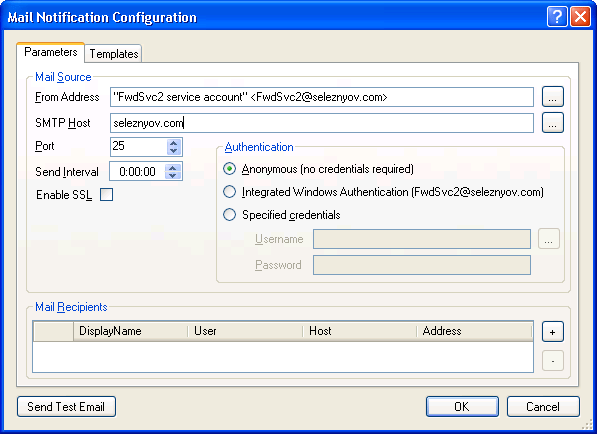Viewport: 597px width, 434px height.
Task: Increase the Port value with up arrow
Action: 174,143
